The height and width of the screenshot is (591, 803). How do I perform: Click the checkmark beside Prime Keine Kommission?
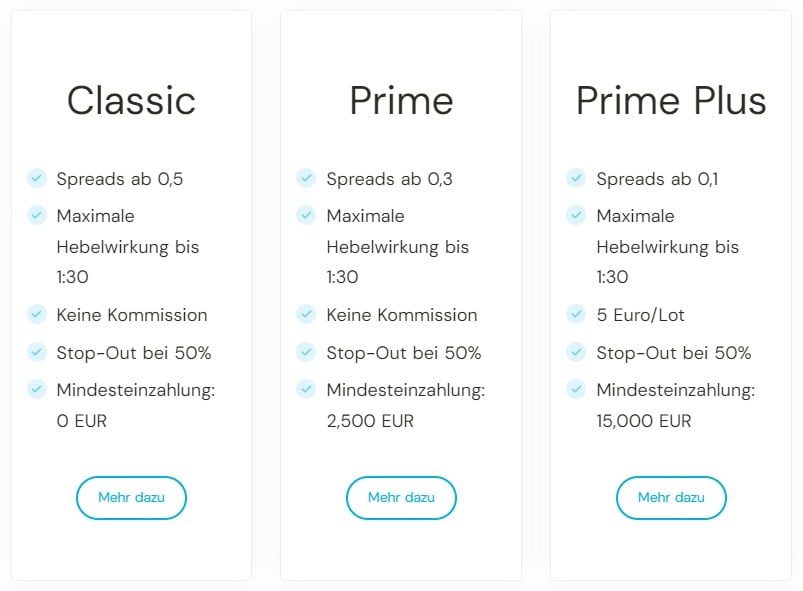[x=306, y=314]
